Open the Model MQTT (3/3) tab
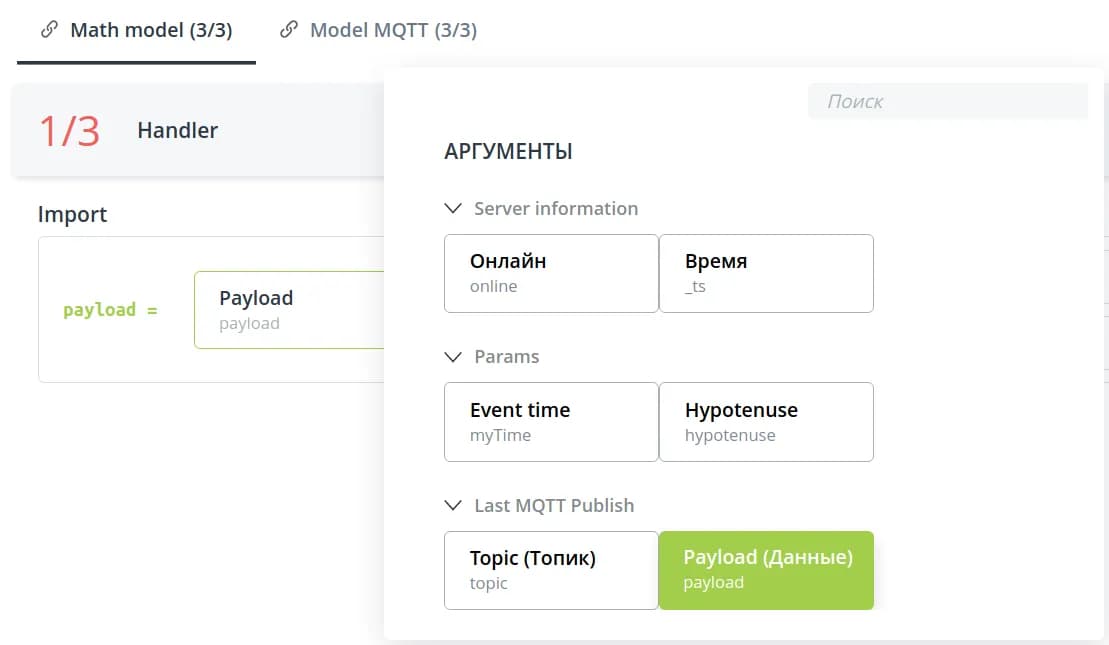The image size is (1109, 645). click(392, 31)
